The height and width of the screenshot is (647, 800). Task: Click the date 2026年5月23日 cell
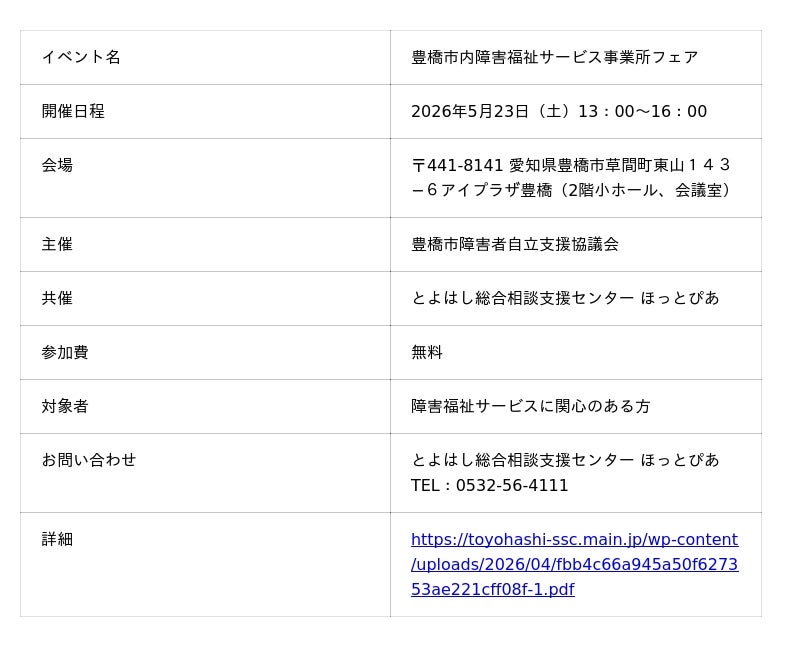pos(576,111)
